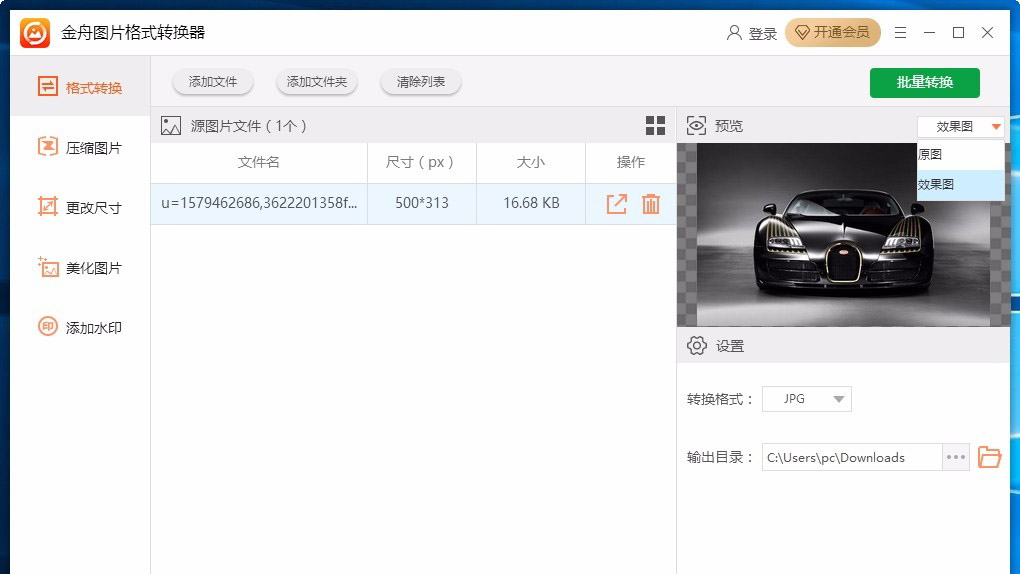Choose 原图 from the preview dropdown
This screenshot has width=1020, height=574.
[961, 155]
